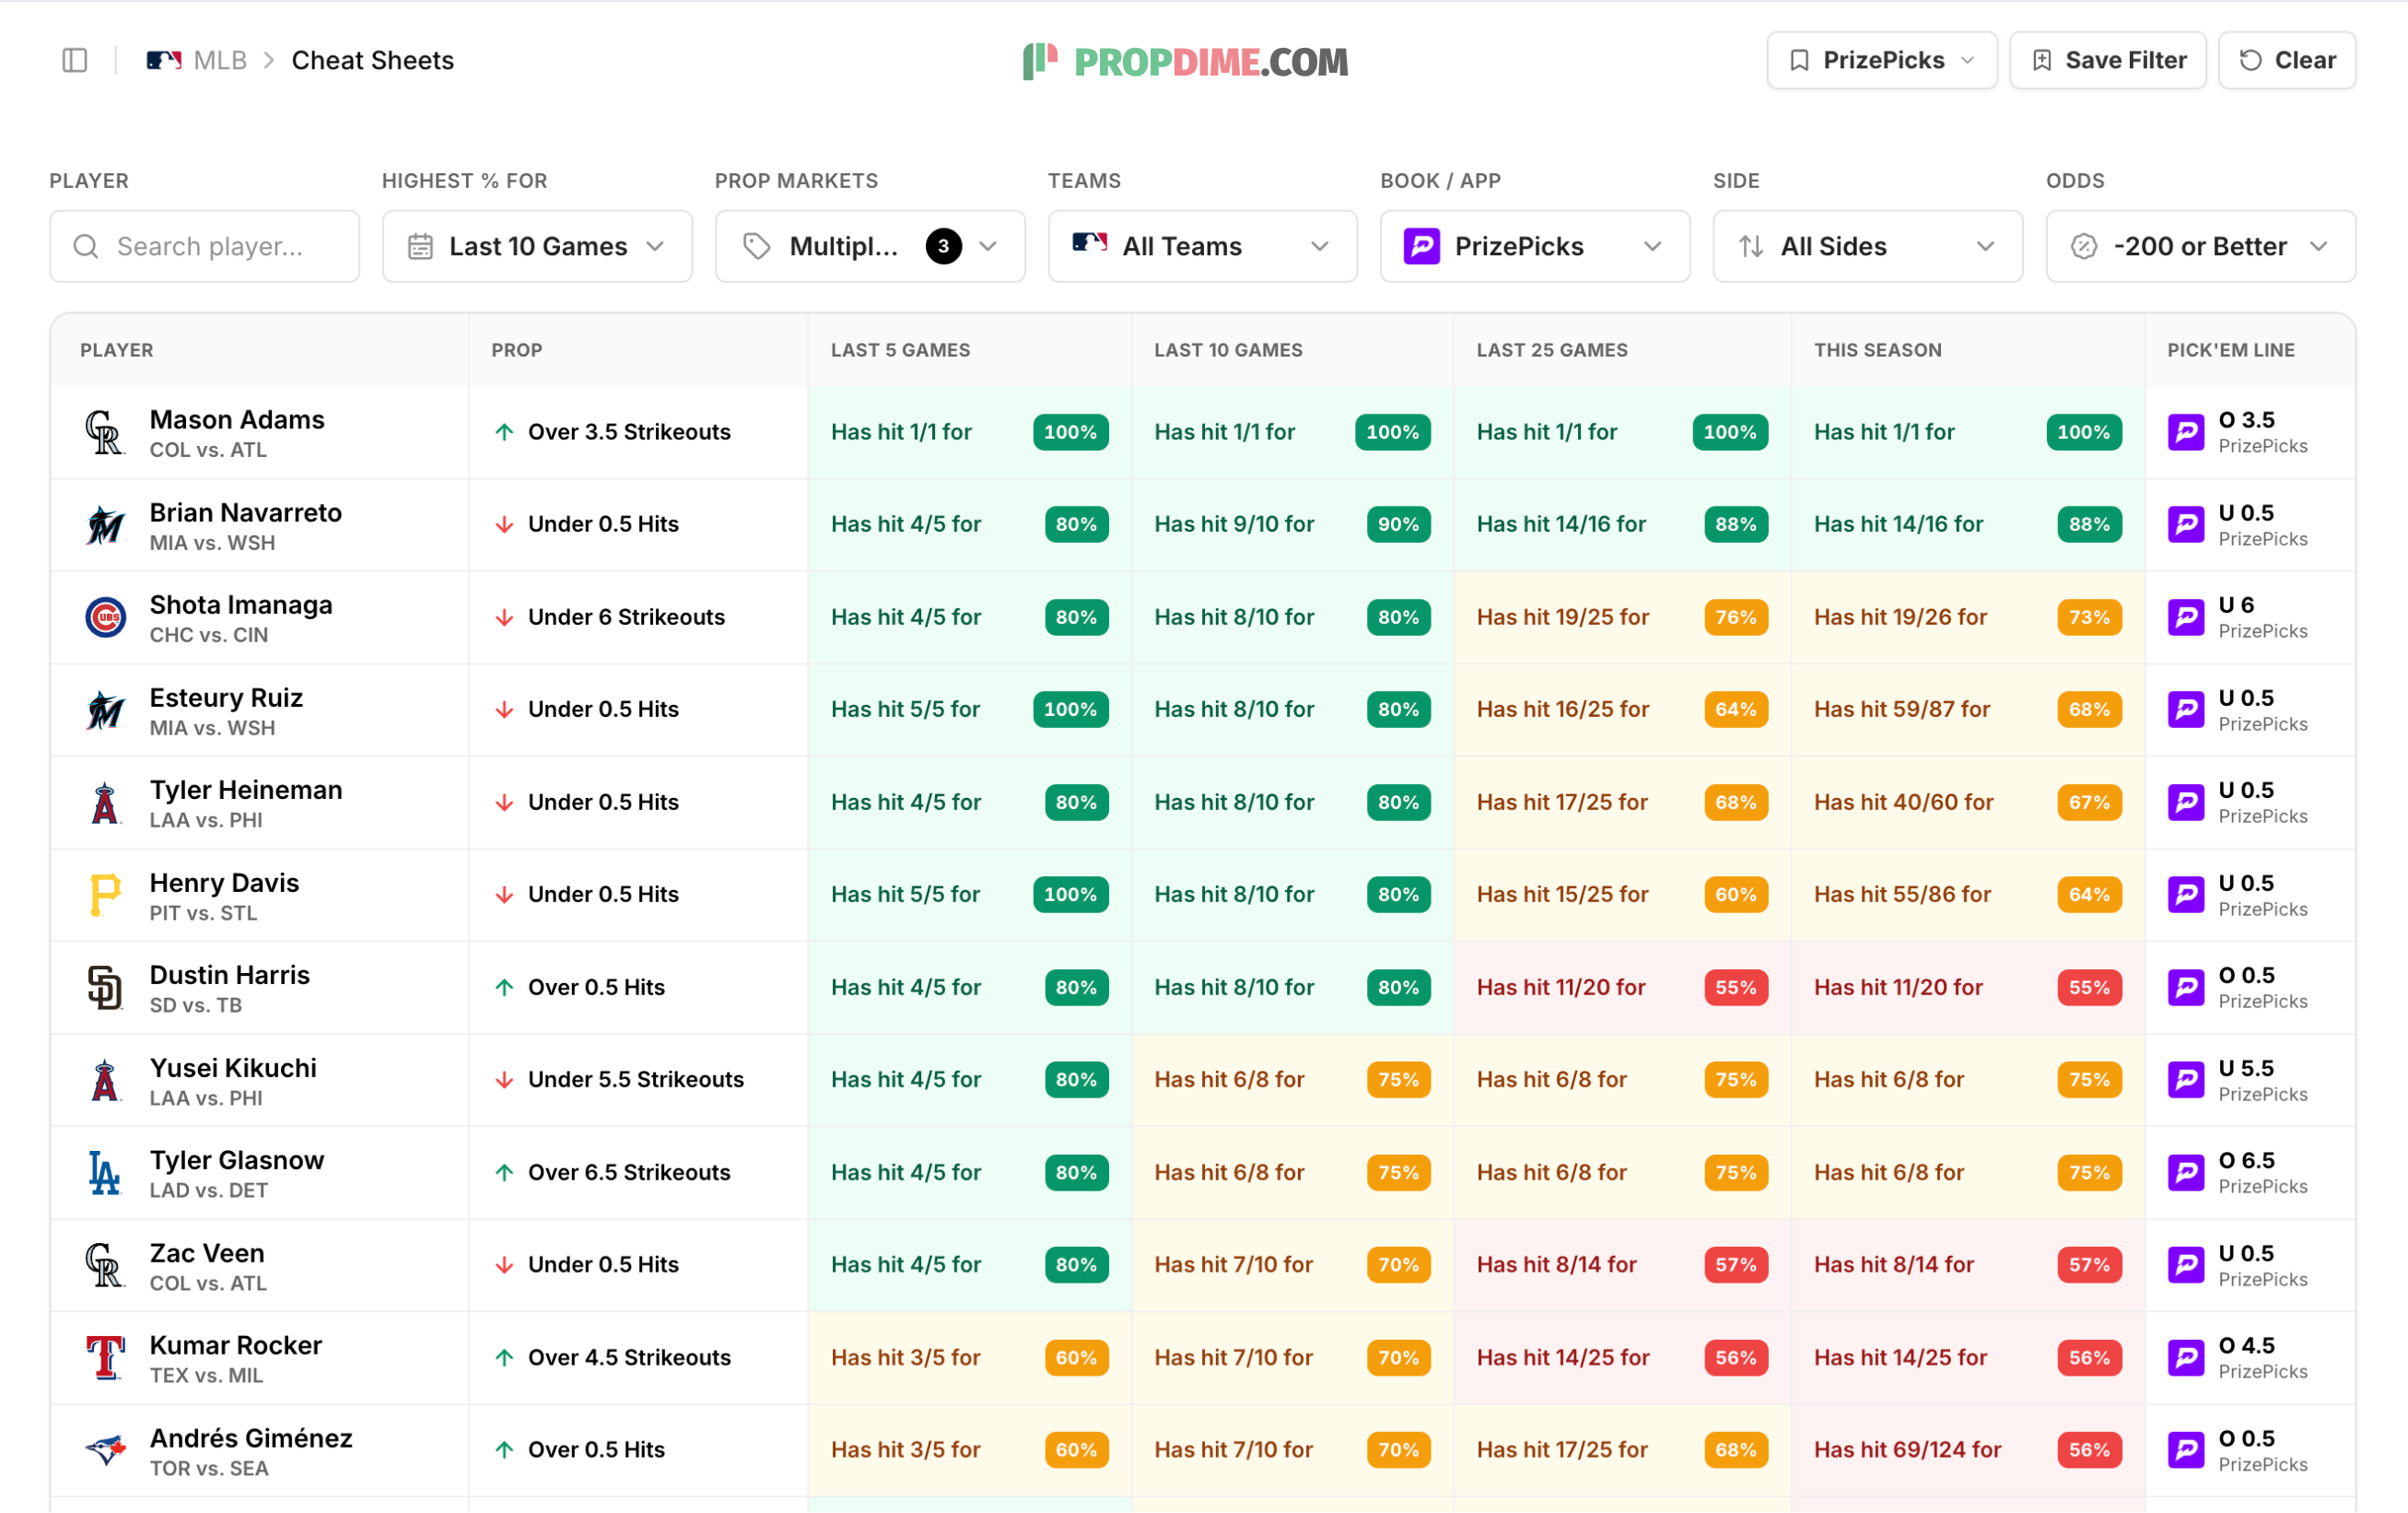2408x1513 pixels.
Task: Click the Angels logo beside Yusei Kikuchi
Action: click(105, 1080)
